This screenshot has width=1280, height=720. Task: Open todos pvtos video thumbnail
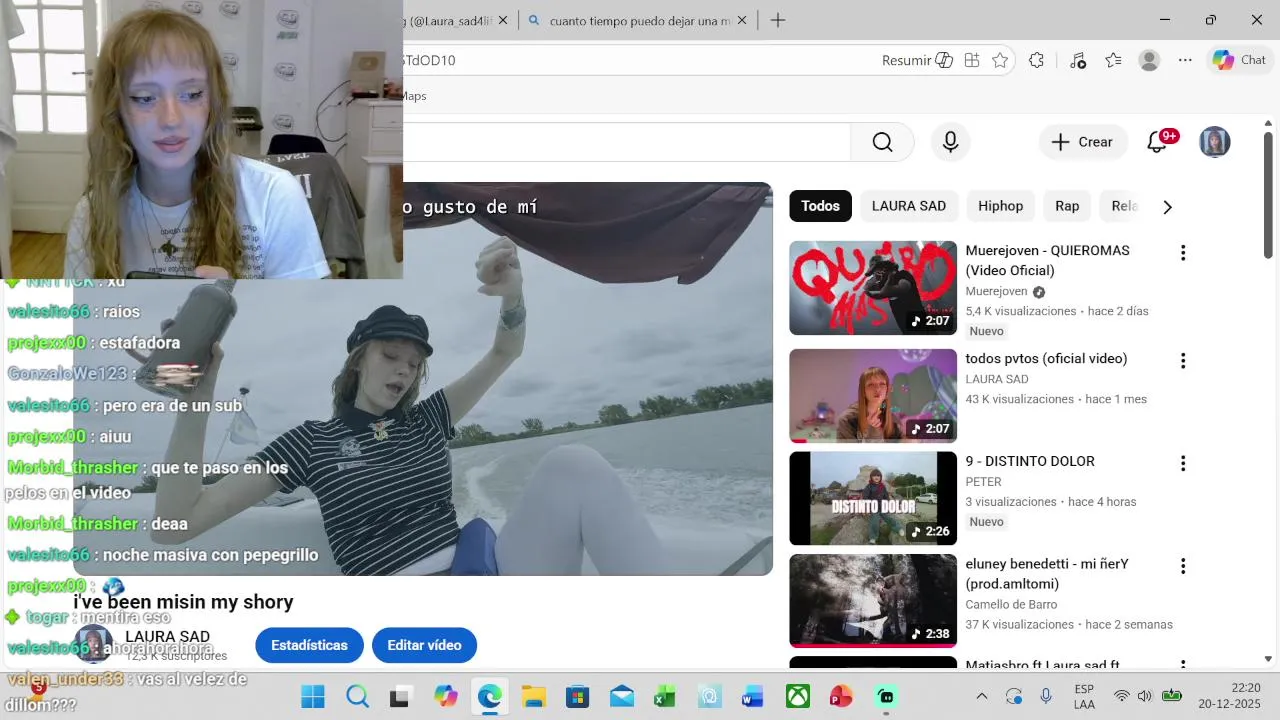coord(873,396)
